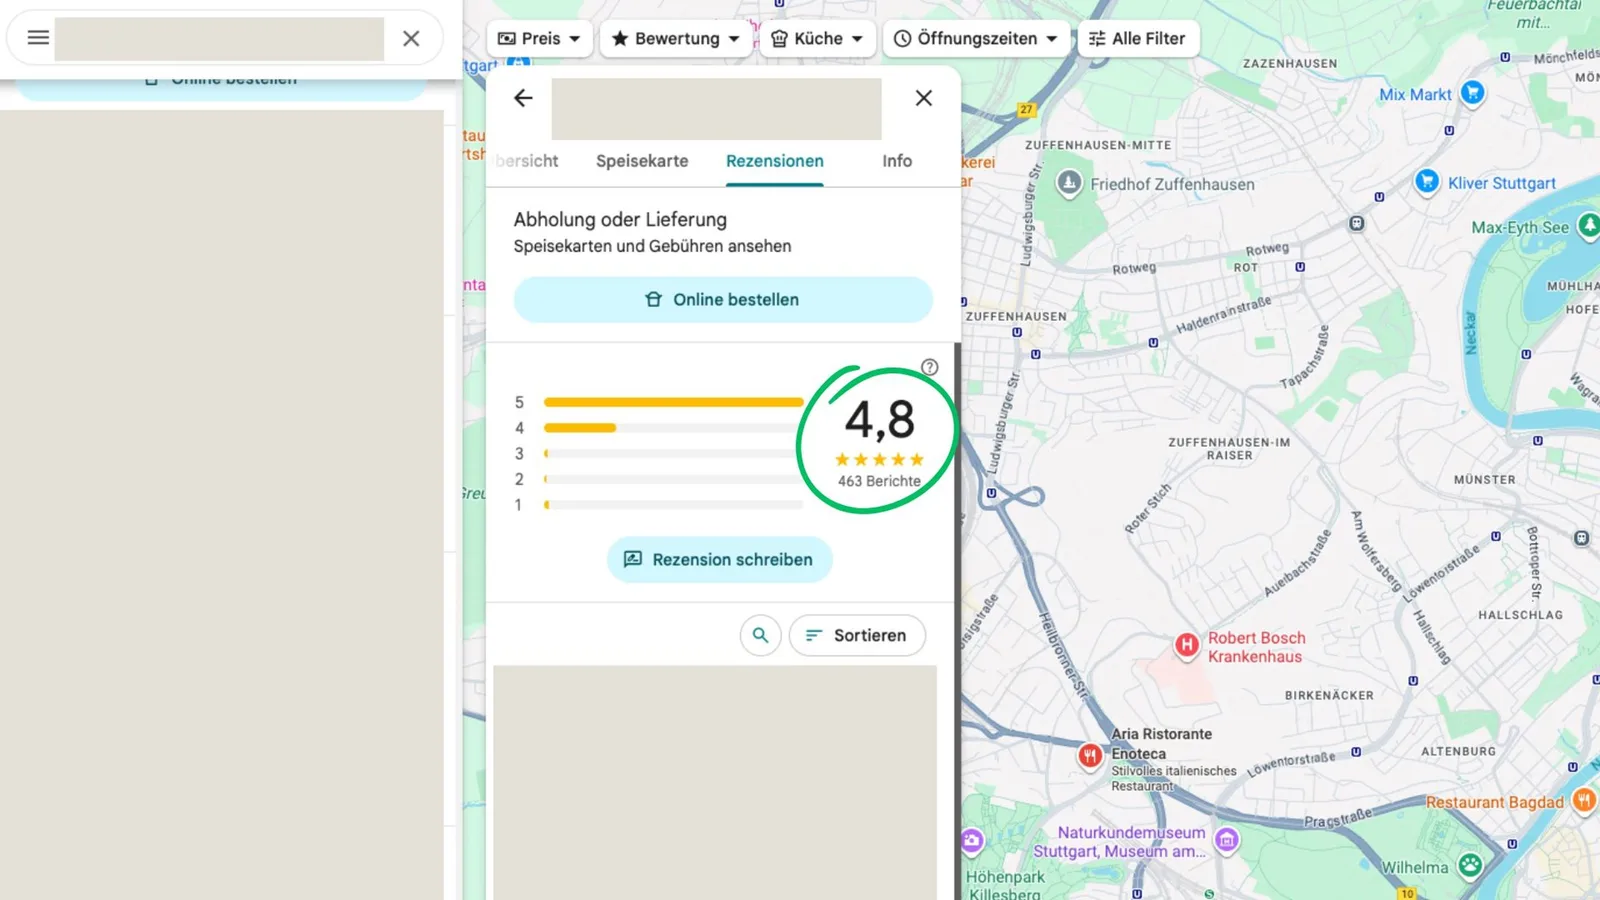Click the Restaurant Bagdad map pin
This screenshot has width=1600, height=900.
1585,800
